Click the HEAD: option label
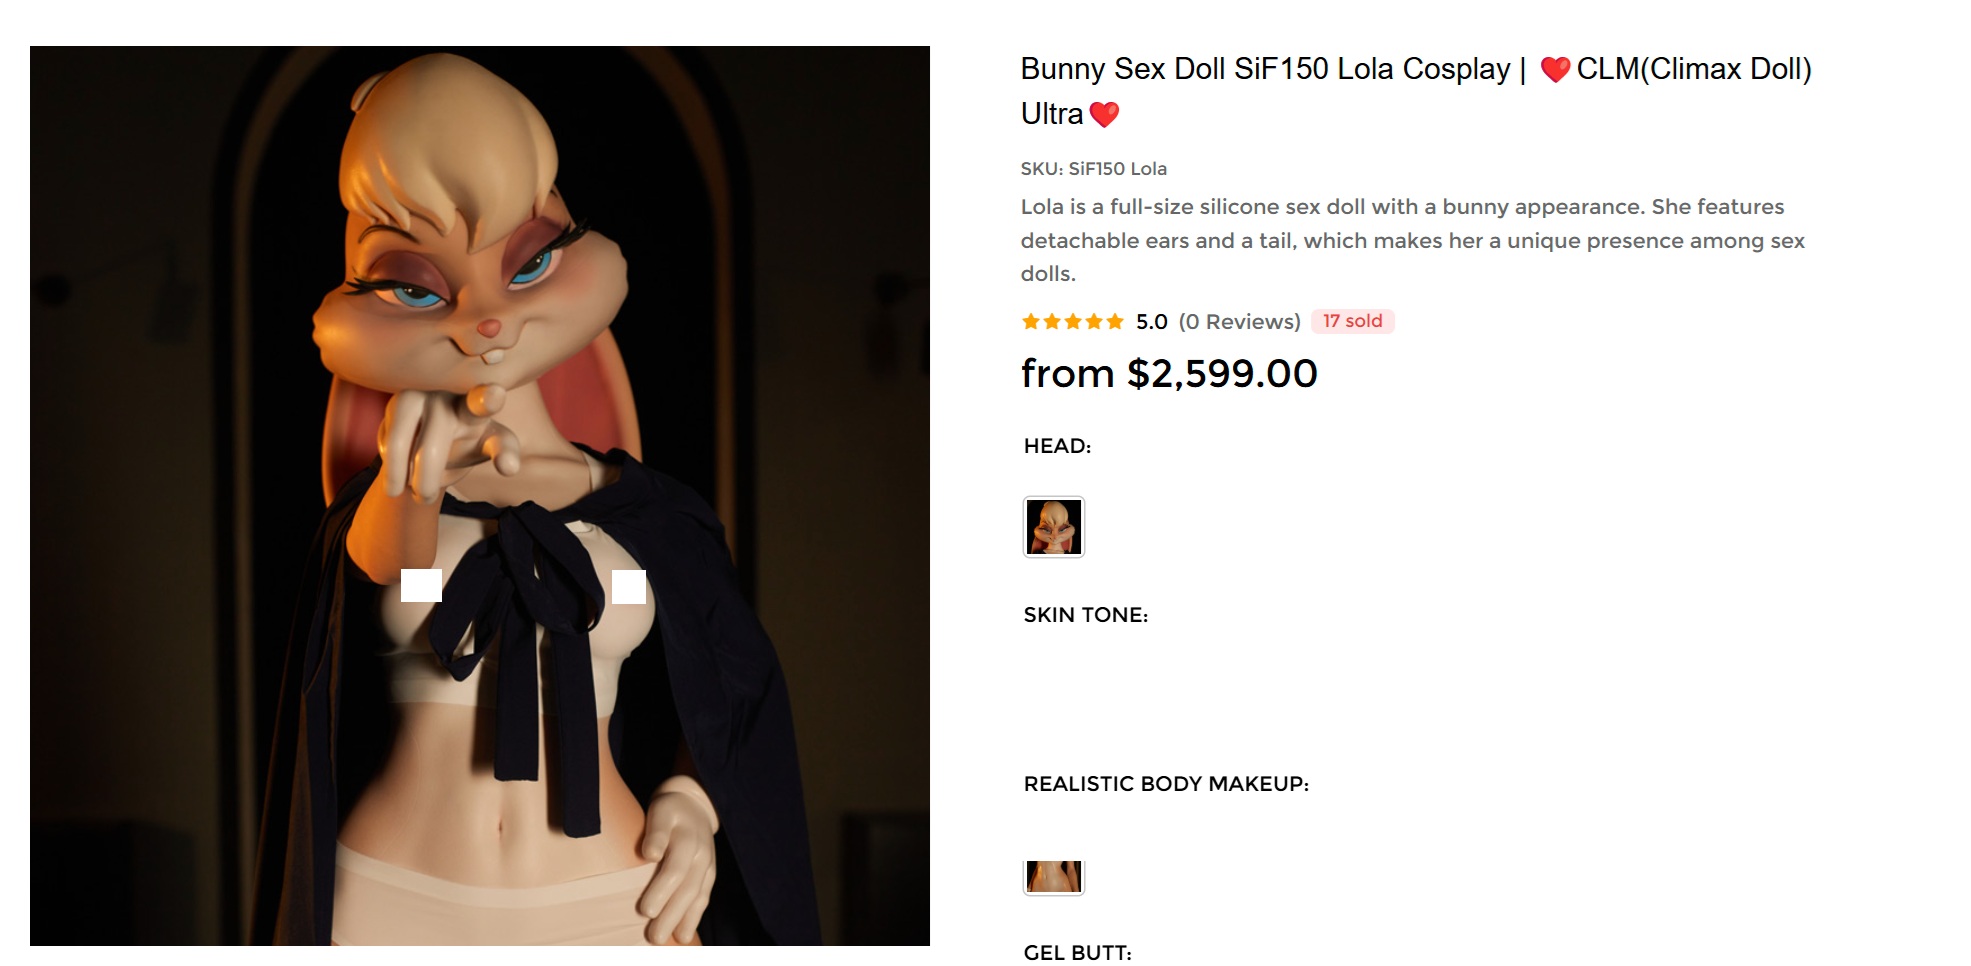Screen dimensions: 1971x966 (x=1057, y=446)
